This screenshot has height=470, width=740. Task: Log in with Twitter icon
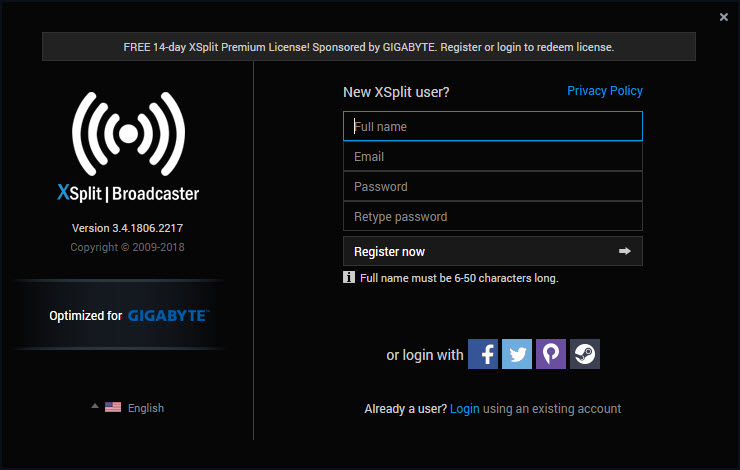click(517, 354)
